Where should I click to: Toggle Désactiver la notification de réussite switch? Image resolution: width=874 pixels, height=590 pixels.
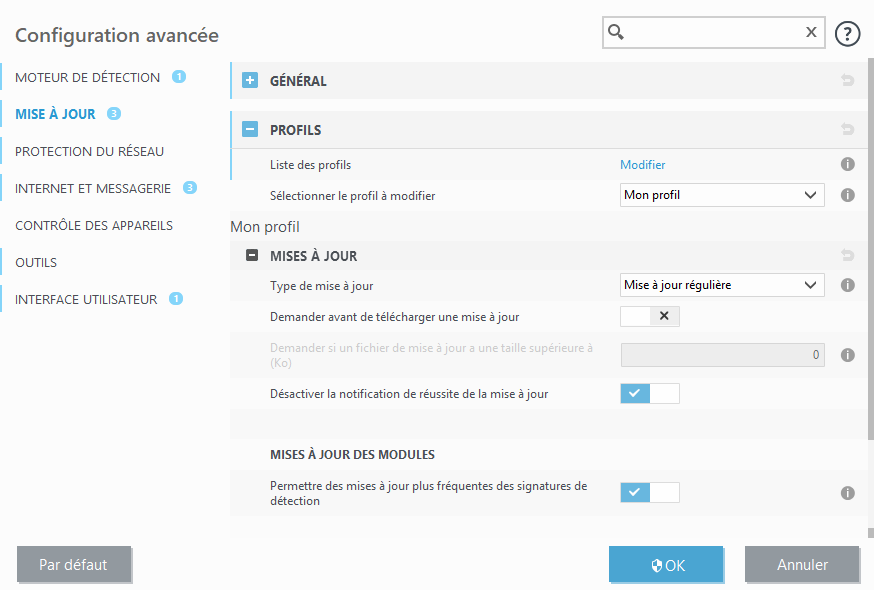click(x=650, y=394)
